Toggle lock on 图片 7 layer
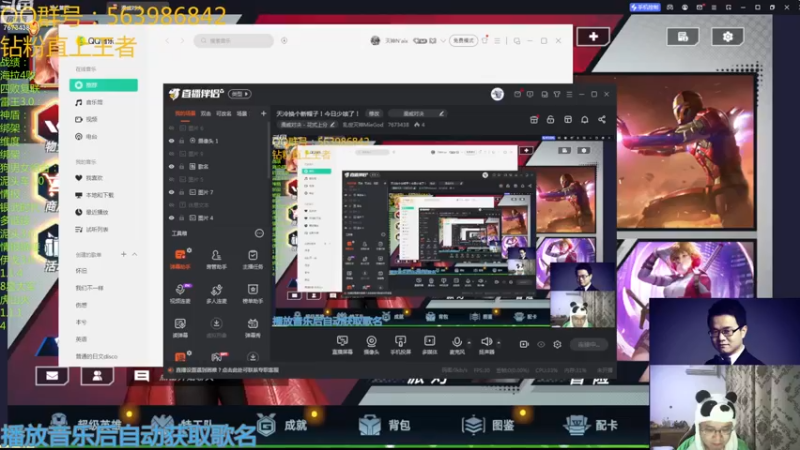Image resolution: width=800 pixels, height=450 pixels. [182, 192]
